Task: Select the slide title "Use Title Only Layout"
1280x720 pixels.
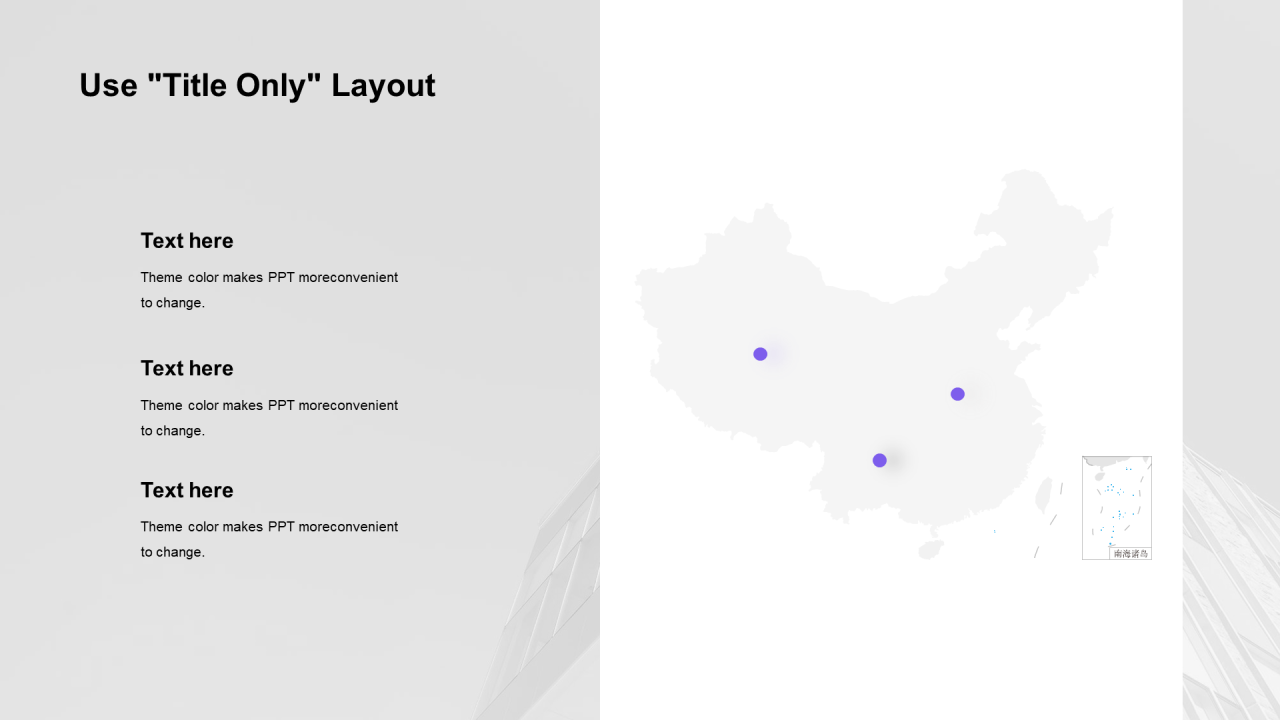Action: coord(257,85)
